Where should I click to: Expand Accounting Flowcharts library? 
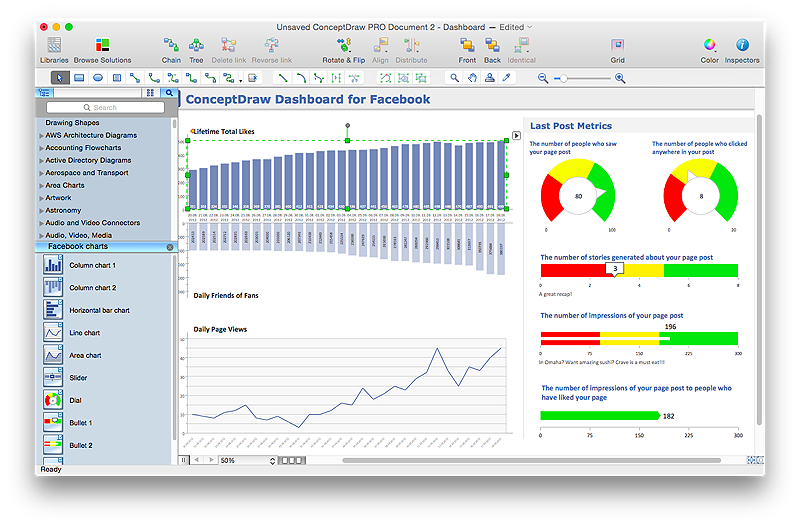click(41, 148)
